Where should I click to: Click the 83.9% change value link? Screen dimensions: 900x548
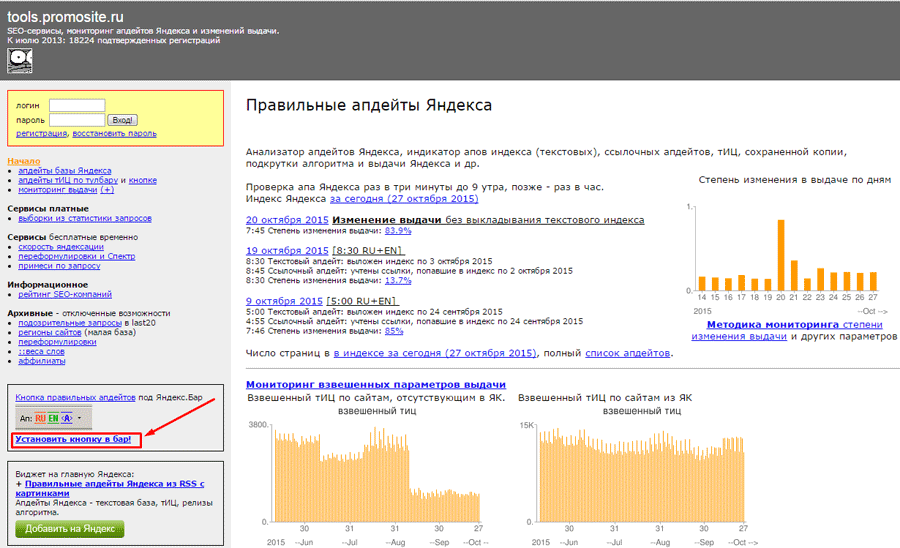pos(398,231)
